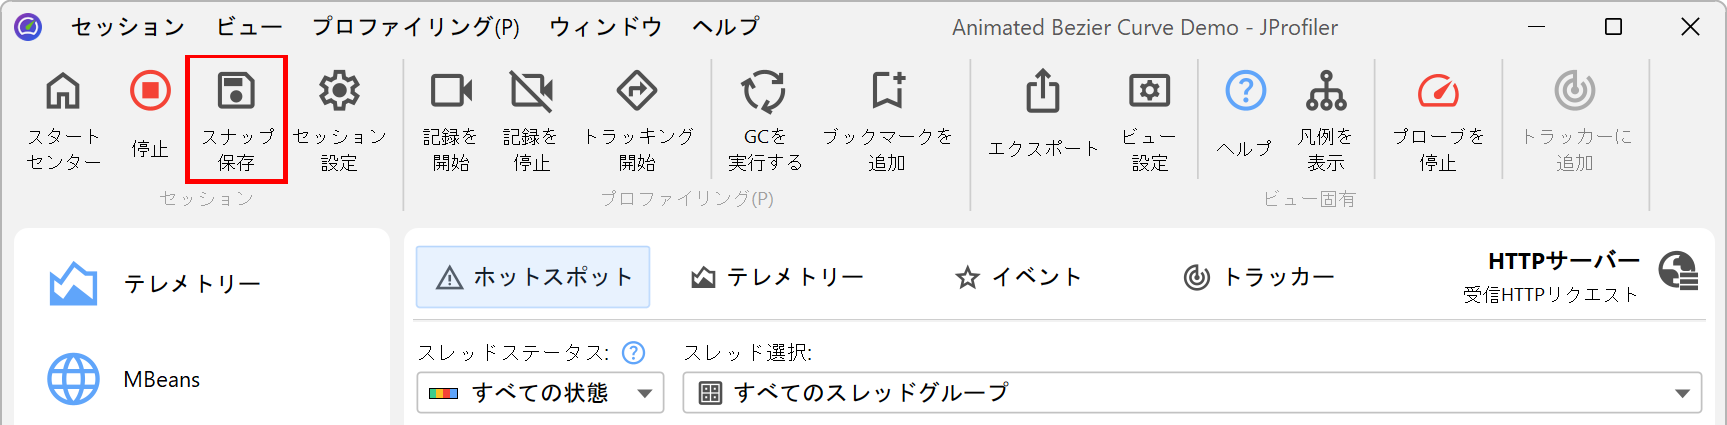Start recording with the 記録を開始 camera icon
Viewport: 1727px width, 425px height.
451,92
